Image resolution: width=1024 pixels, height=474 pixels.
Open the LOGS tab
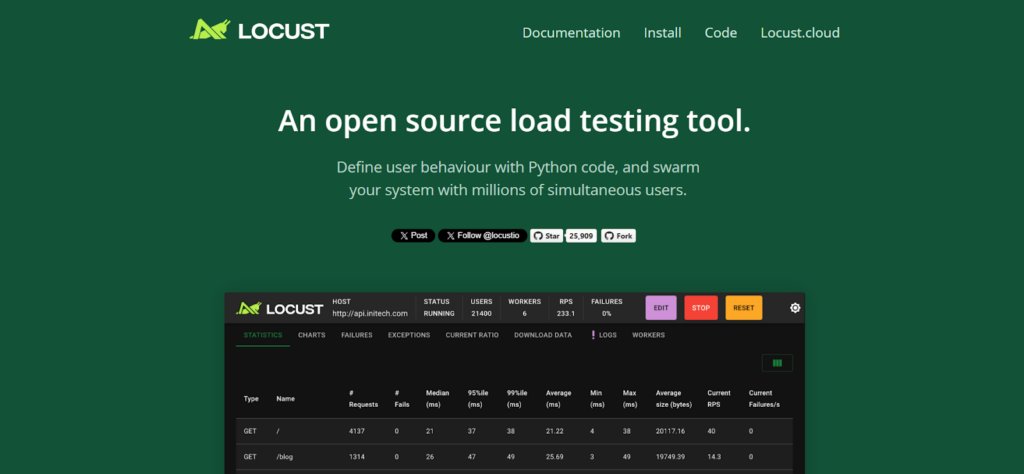(x=604, y=335)
